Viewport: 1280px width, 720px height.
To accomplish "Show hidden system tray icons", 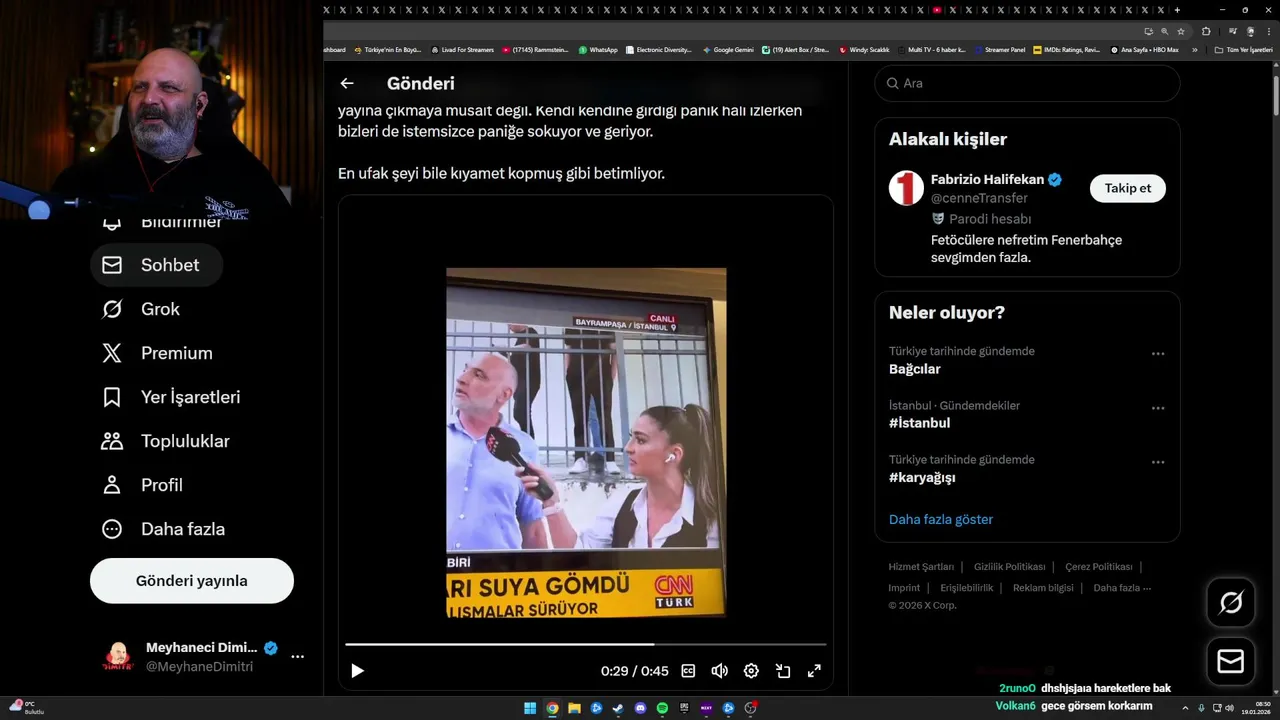I will pos(1185,708).
